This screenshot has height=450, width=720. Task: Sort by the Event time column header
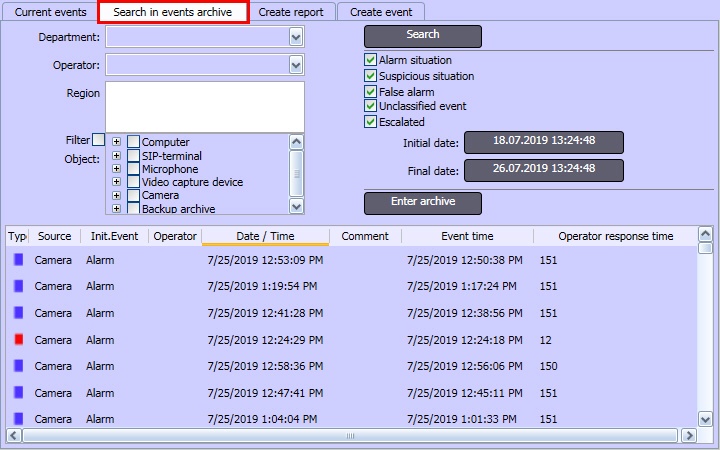[467, 236]
